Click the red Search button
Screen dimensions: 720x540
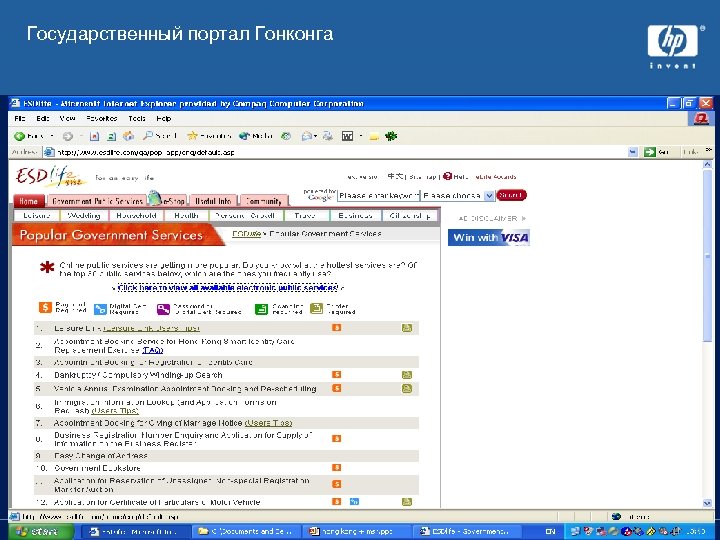coord(511,195)
